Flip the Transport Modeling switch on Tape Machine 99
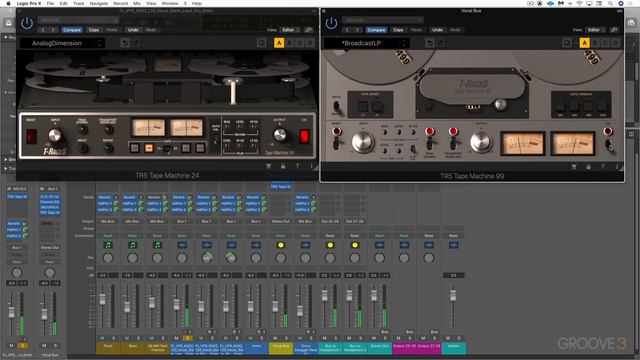Viewport: 640px width, 360px height. (453, 144)
